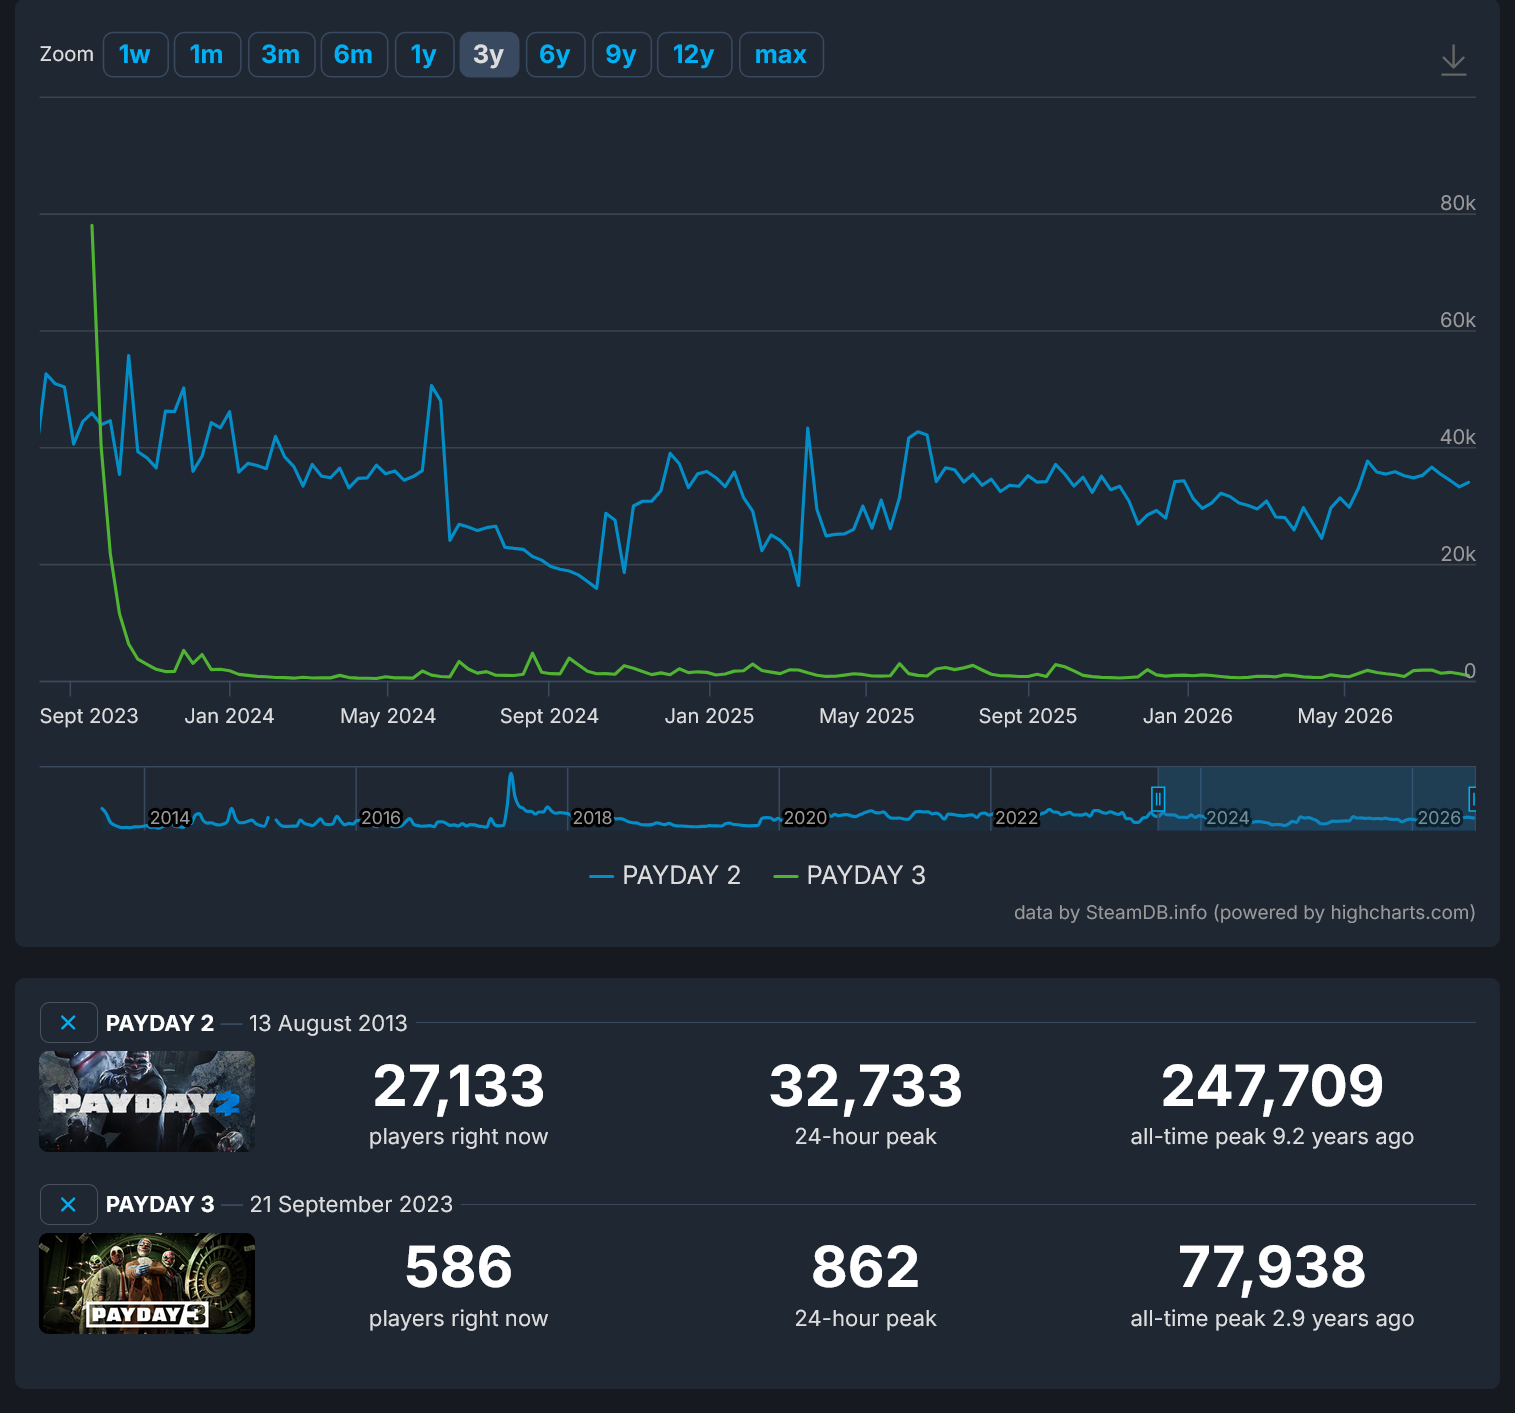Download chart via the export arrow icon
The image size is (1515, 1413).
(x=1453, y=60)
